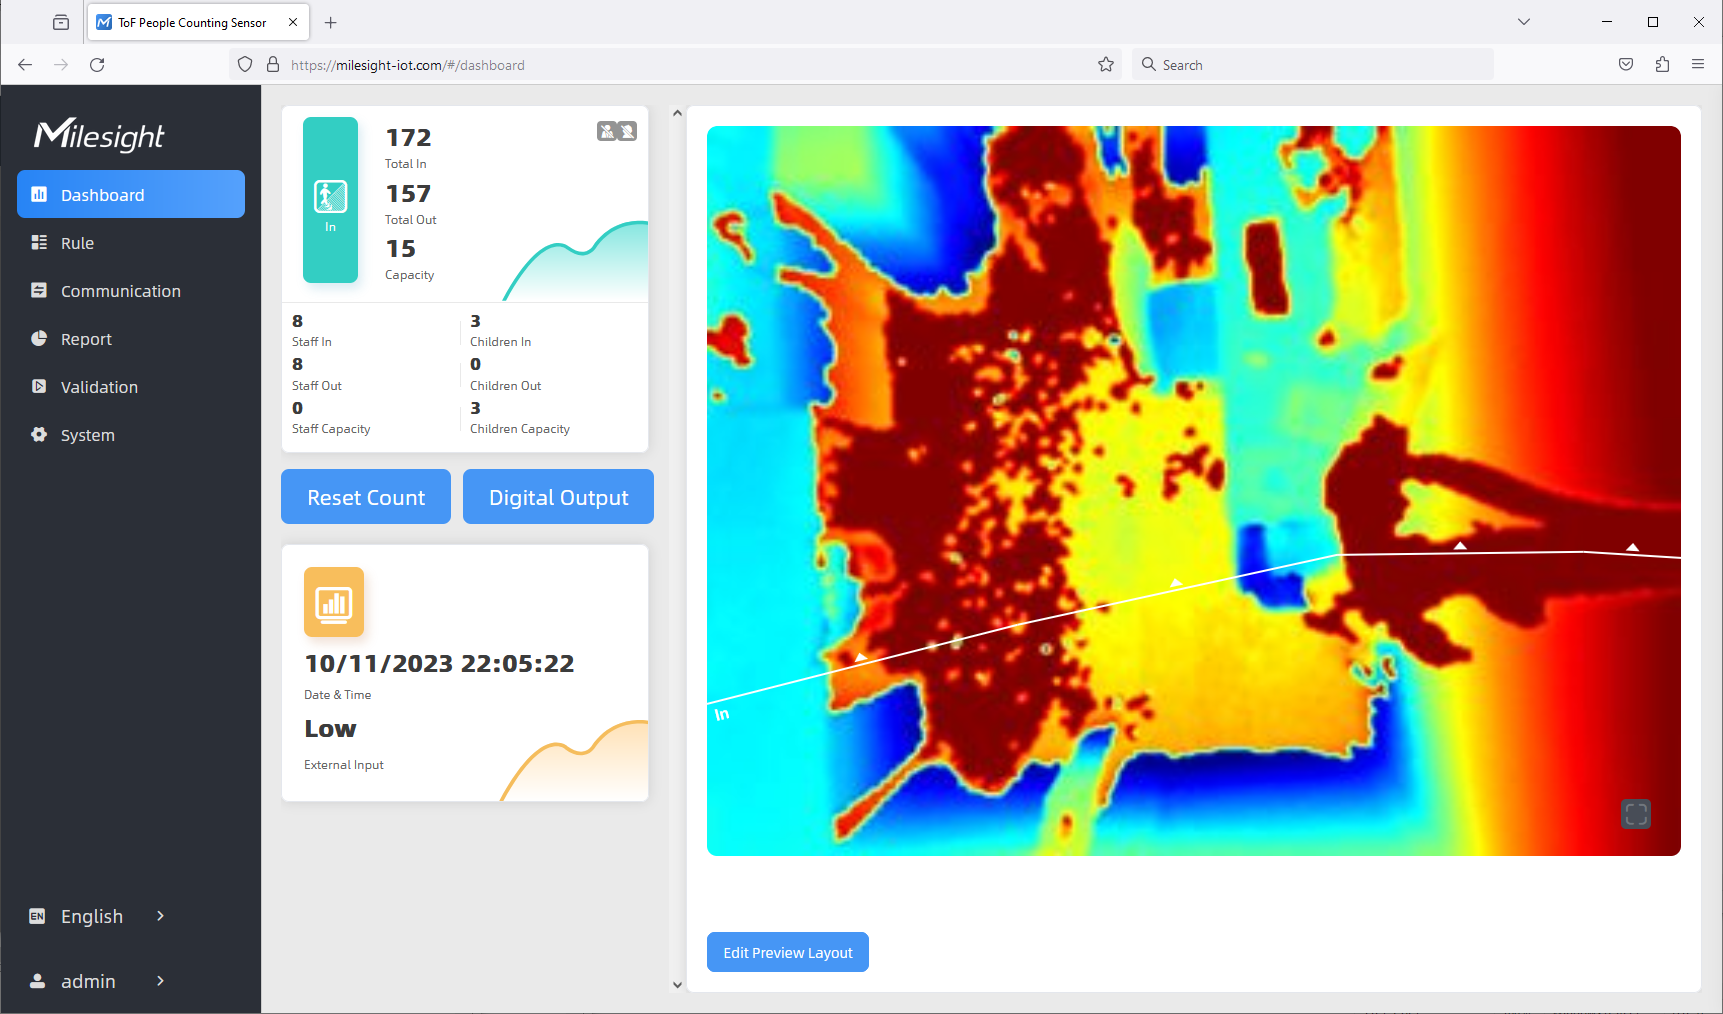This screenshot has width=1723, height=1014.
Task: Open Communication settings from the sidebar
Action: point(38,290)
